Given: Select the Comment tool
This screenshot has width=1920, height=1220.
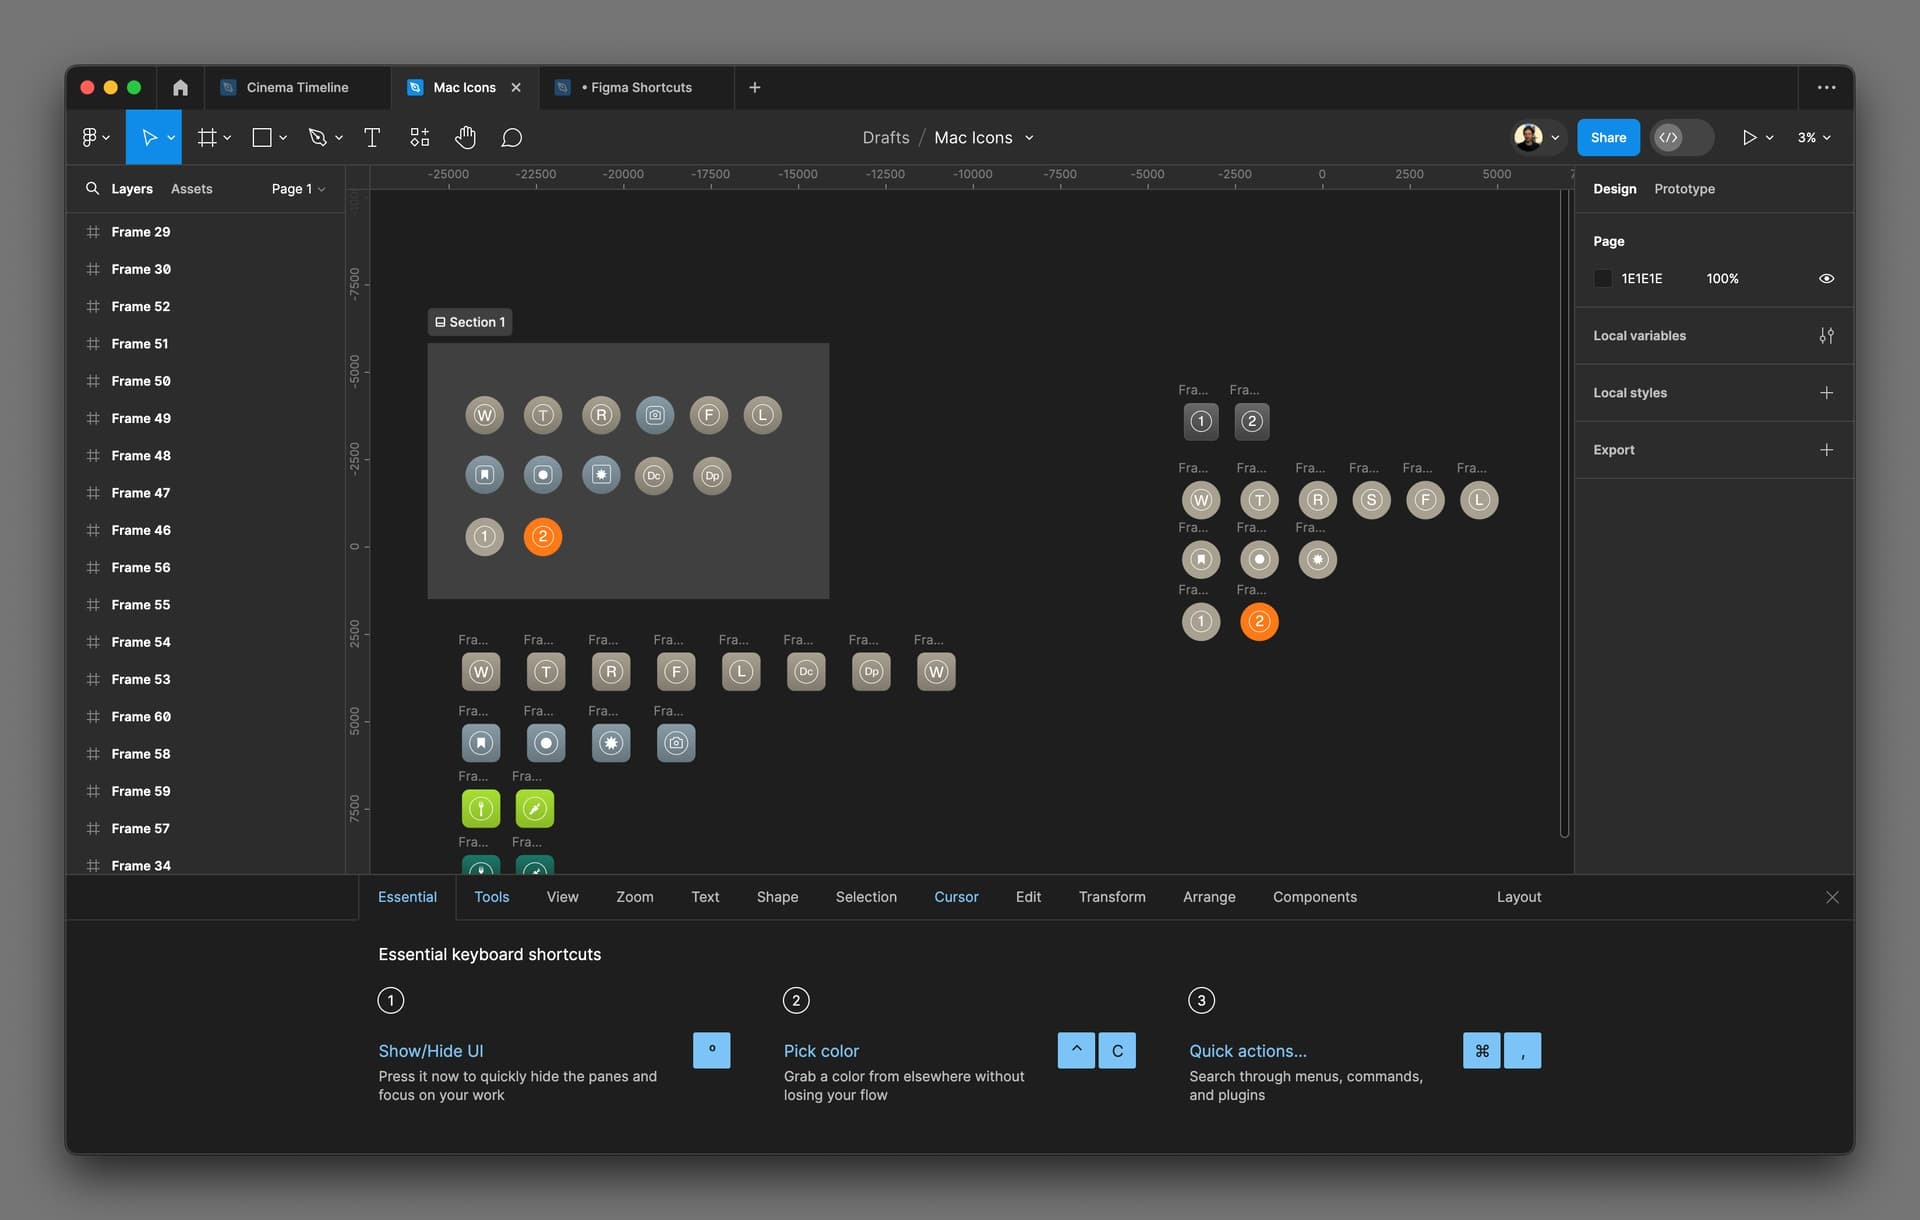Looking at the screenshot, I should pos(512,137).
